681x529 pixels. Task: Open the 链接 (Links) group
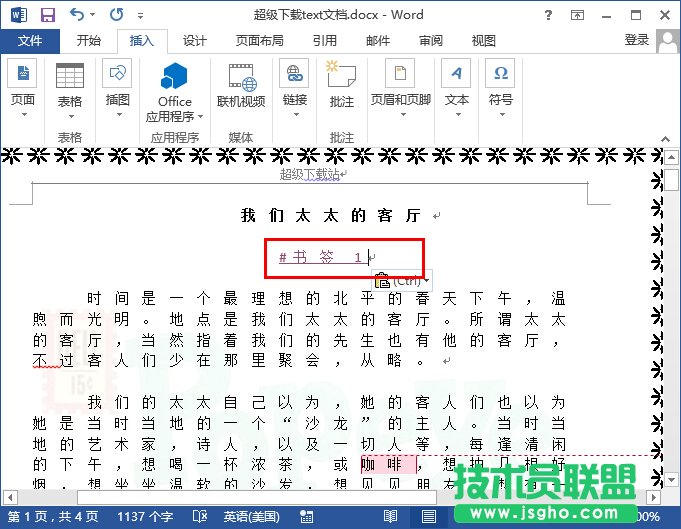click(294, 87)
